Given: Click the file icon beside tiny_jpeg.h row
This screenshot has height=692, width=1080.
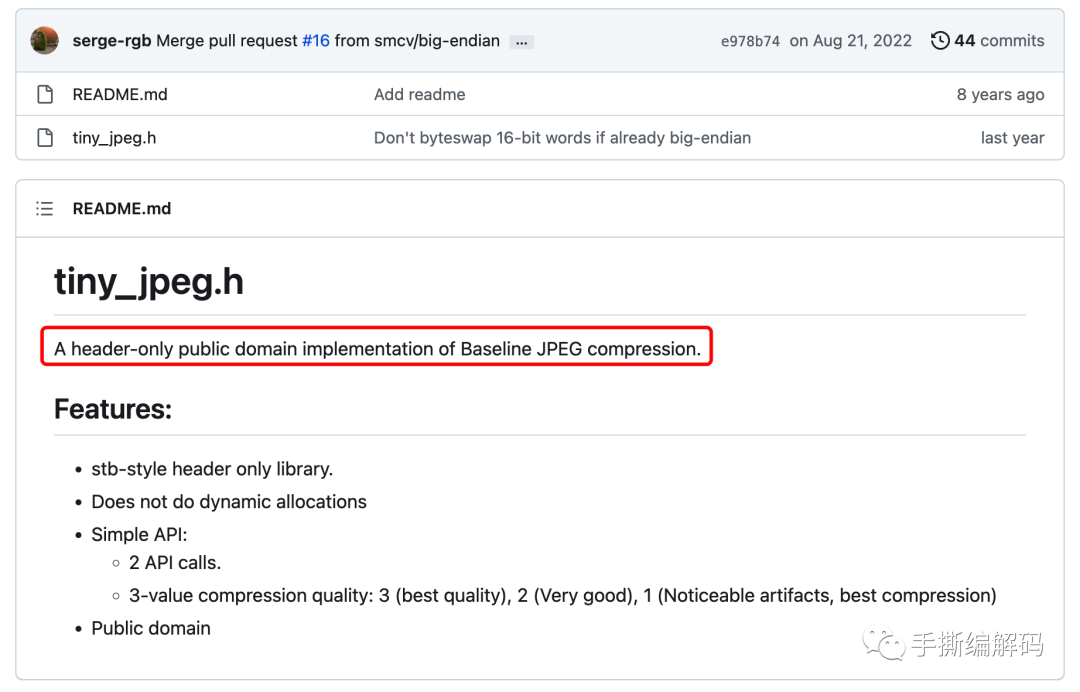Looking at the screenshot, I should click(45, 138).
